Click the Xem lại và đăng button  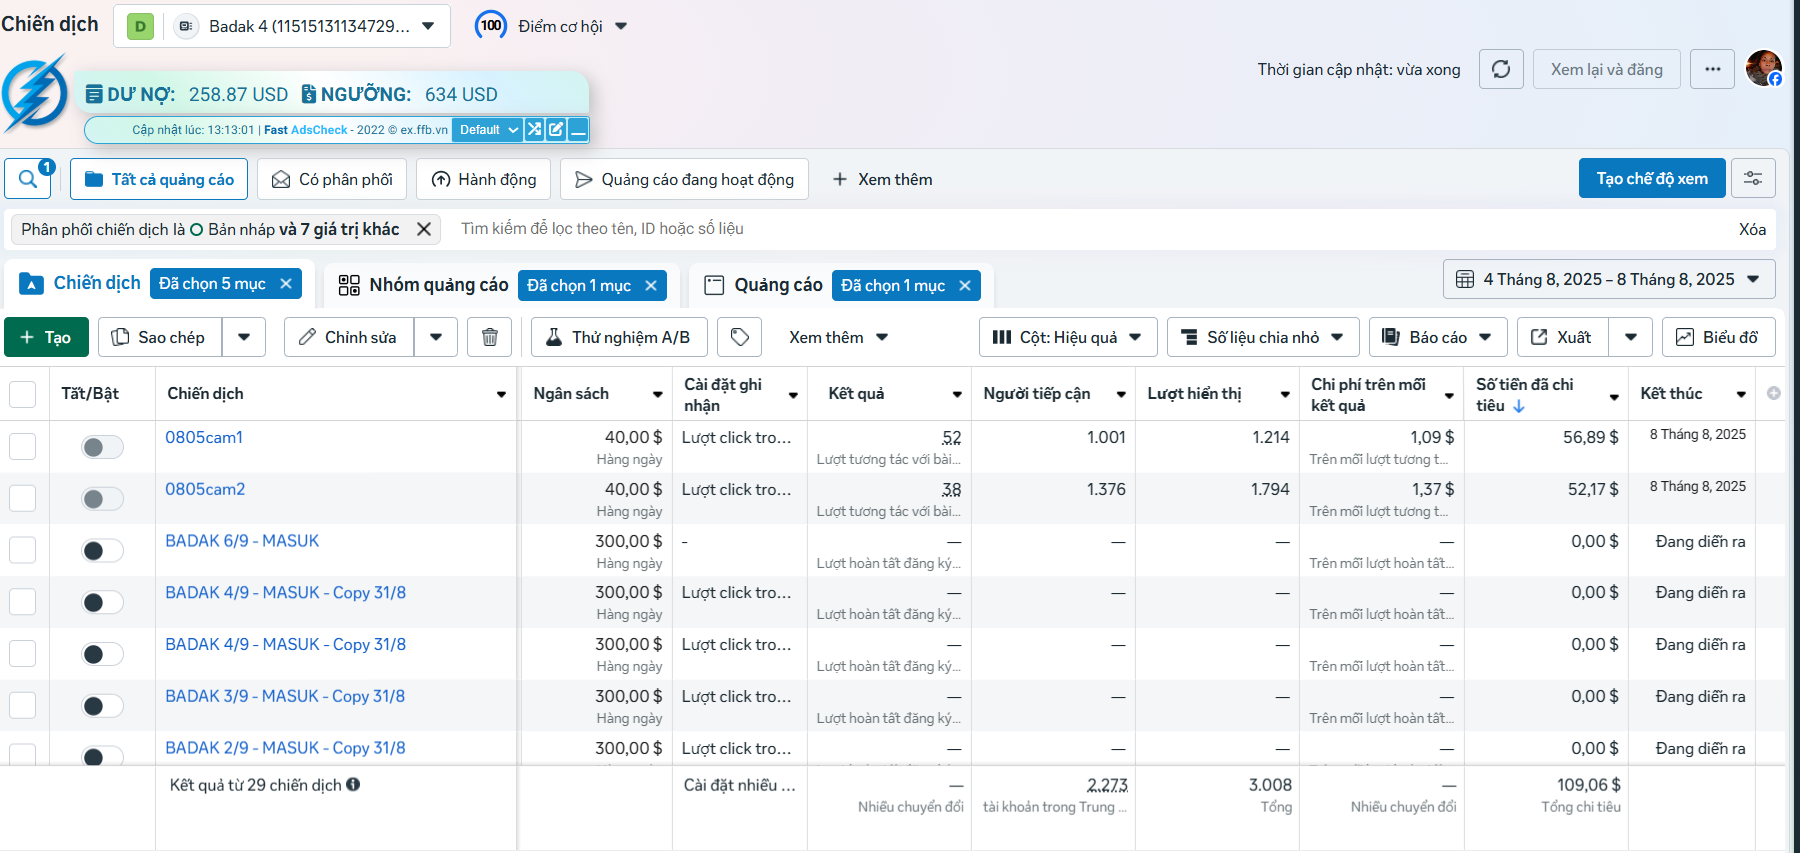coord(1607,69)
